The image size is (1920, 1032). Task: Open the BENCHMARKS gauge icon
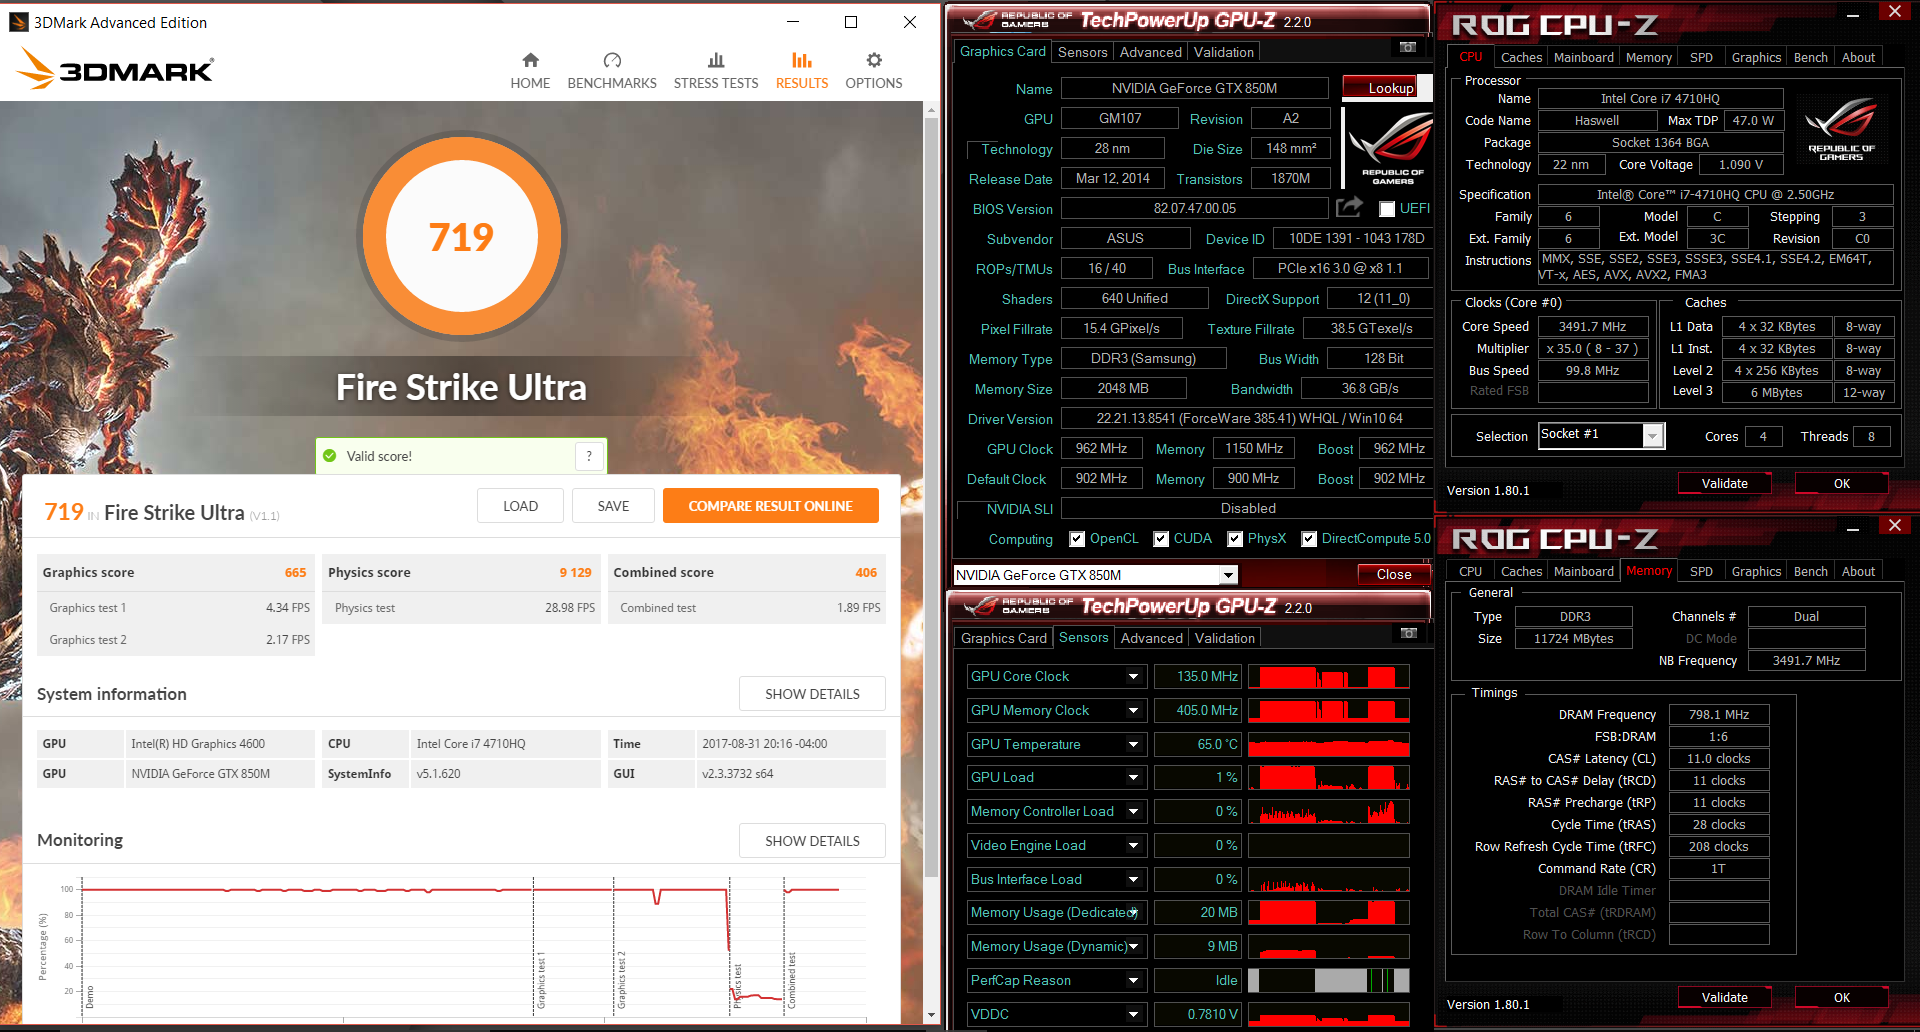(x=612, y=60)
